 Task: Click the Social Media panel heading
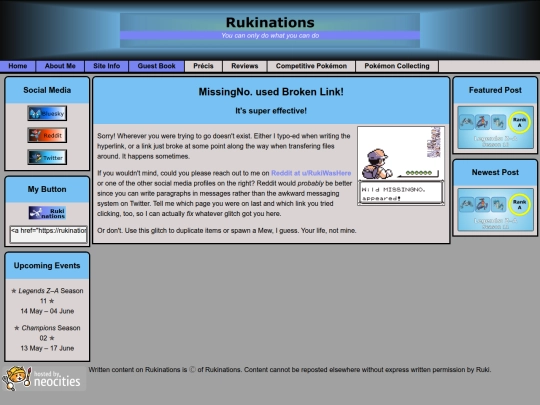pyautogui.click(x=47, y=90)
